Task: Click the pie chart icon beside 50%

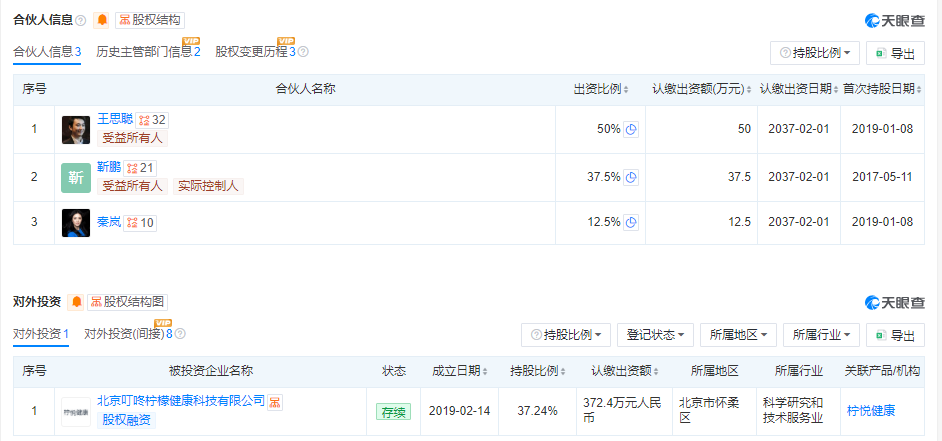Action: click(x=631, y=129)
